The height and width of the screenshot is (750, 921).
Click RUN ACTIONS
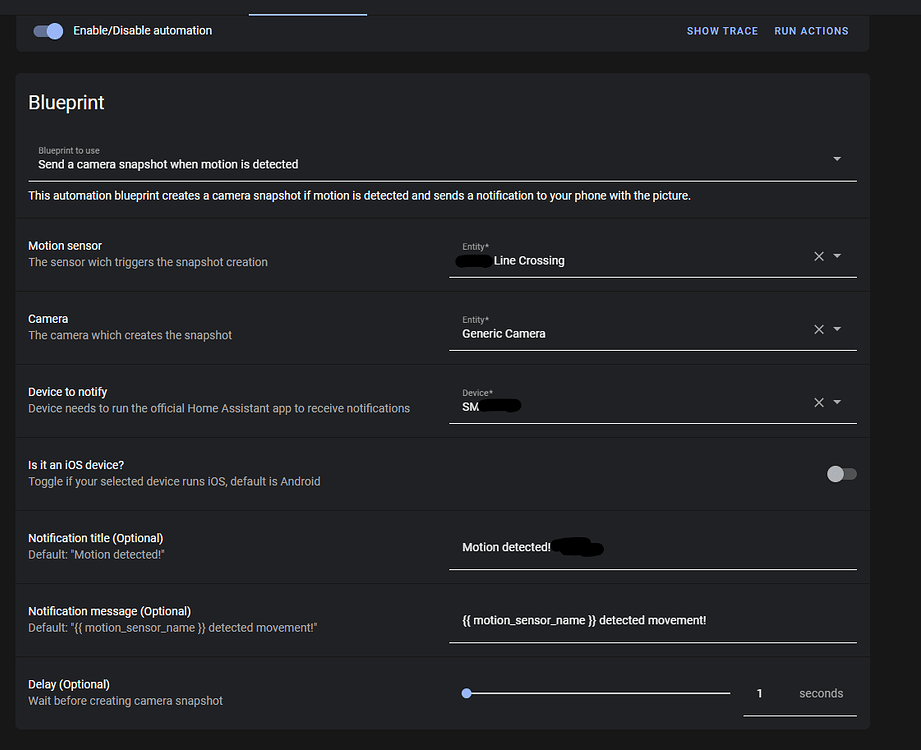811,31
